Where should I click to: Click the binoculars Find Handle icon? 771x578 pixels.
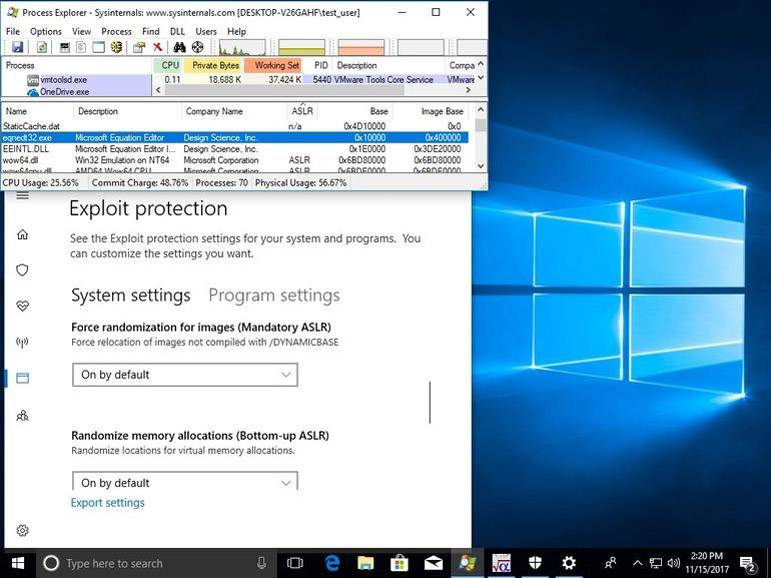(x=179, y=47)
